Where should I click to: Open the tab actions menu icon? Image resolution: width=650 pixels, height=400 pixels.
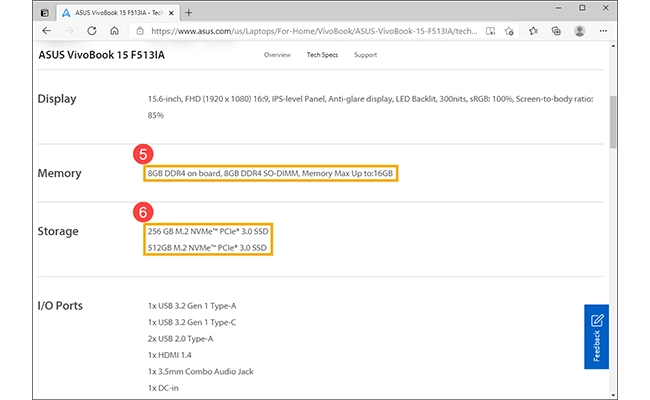44,13
